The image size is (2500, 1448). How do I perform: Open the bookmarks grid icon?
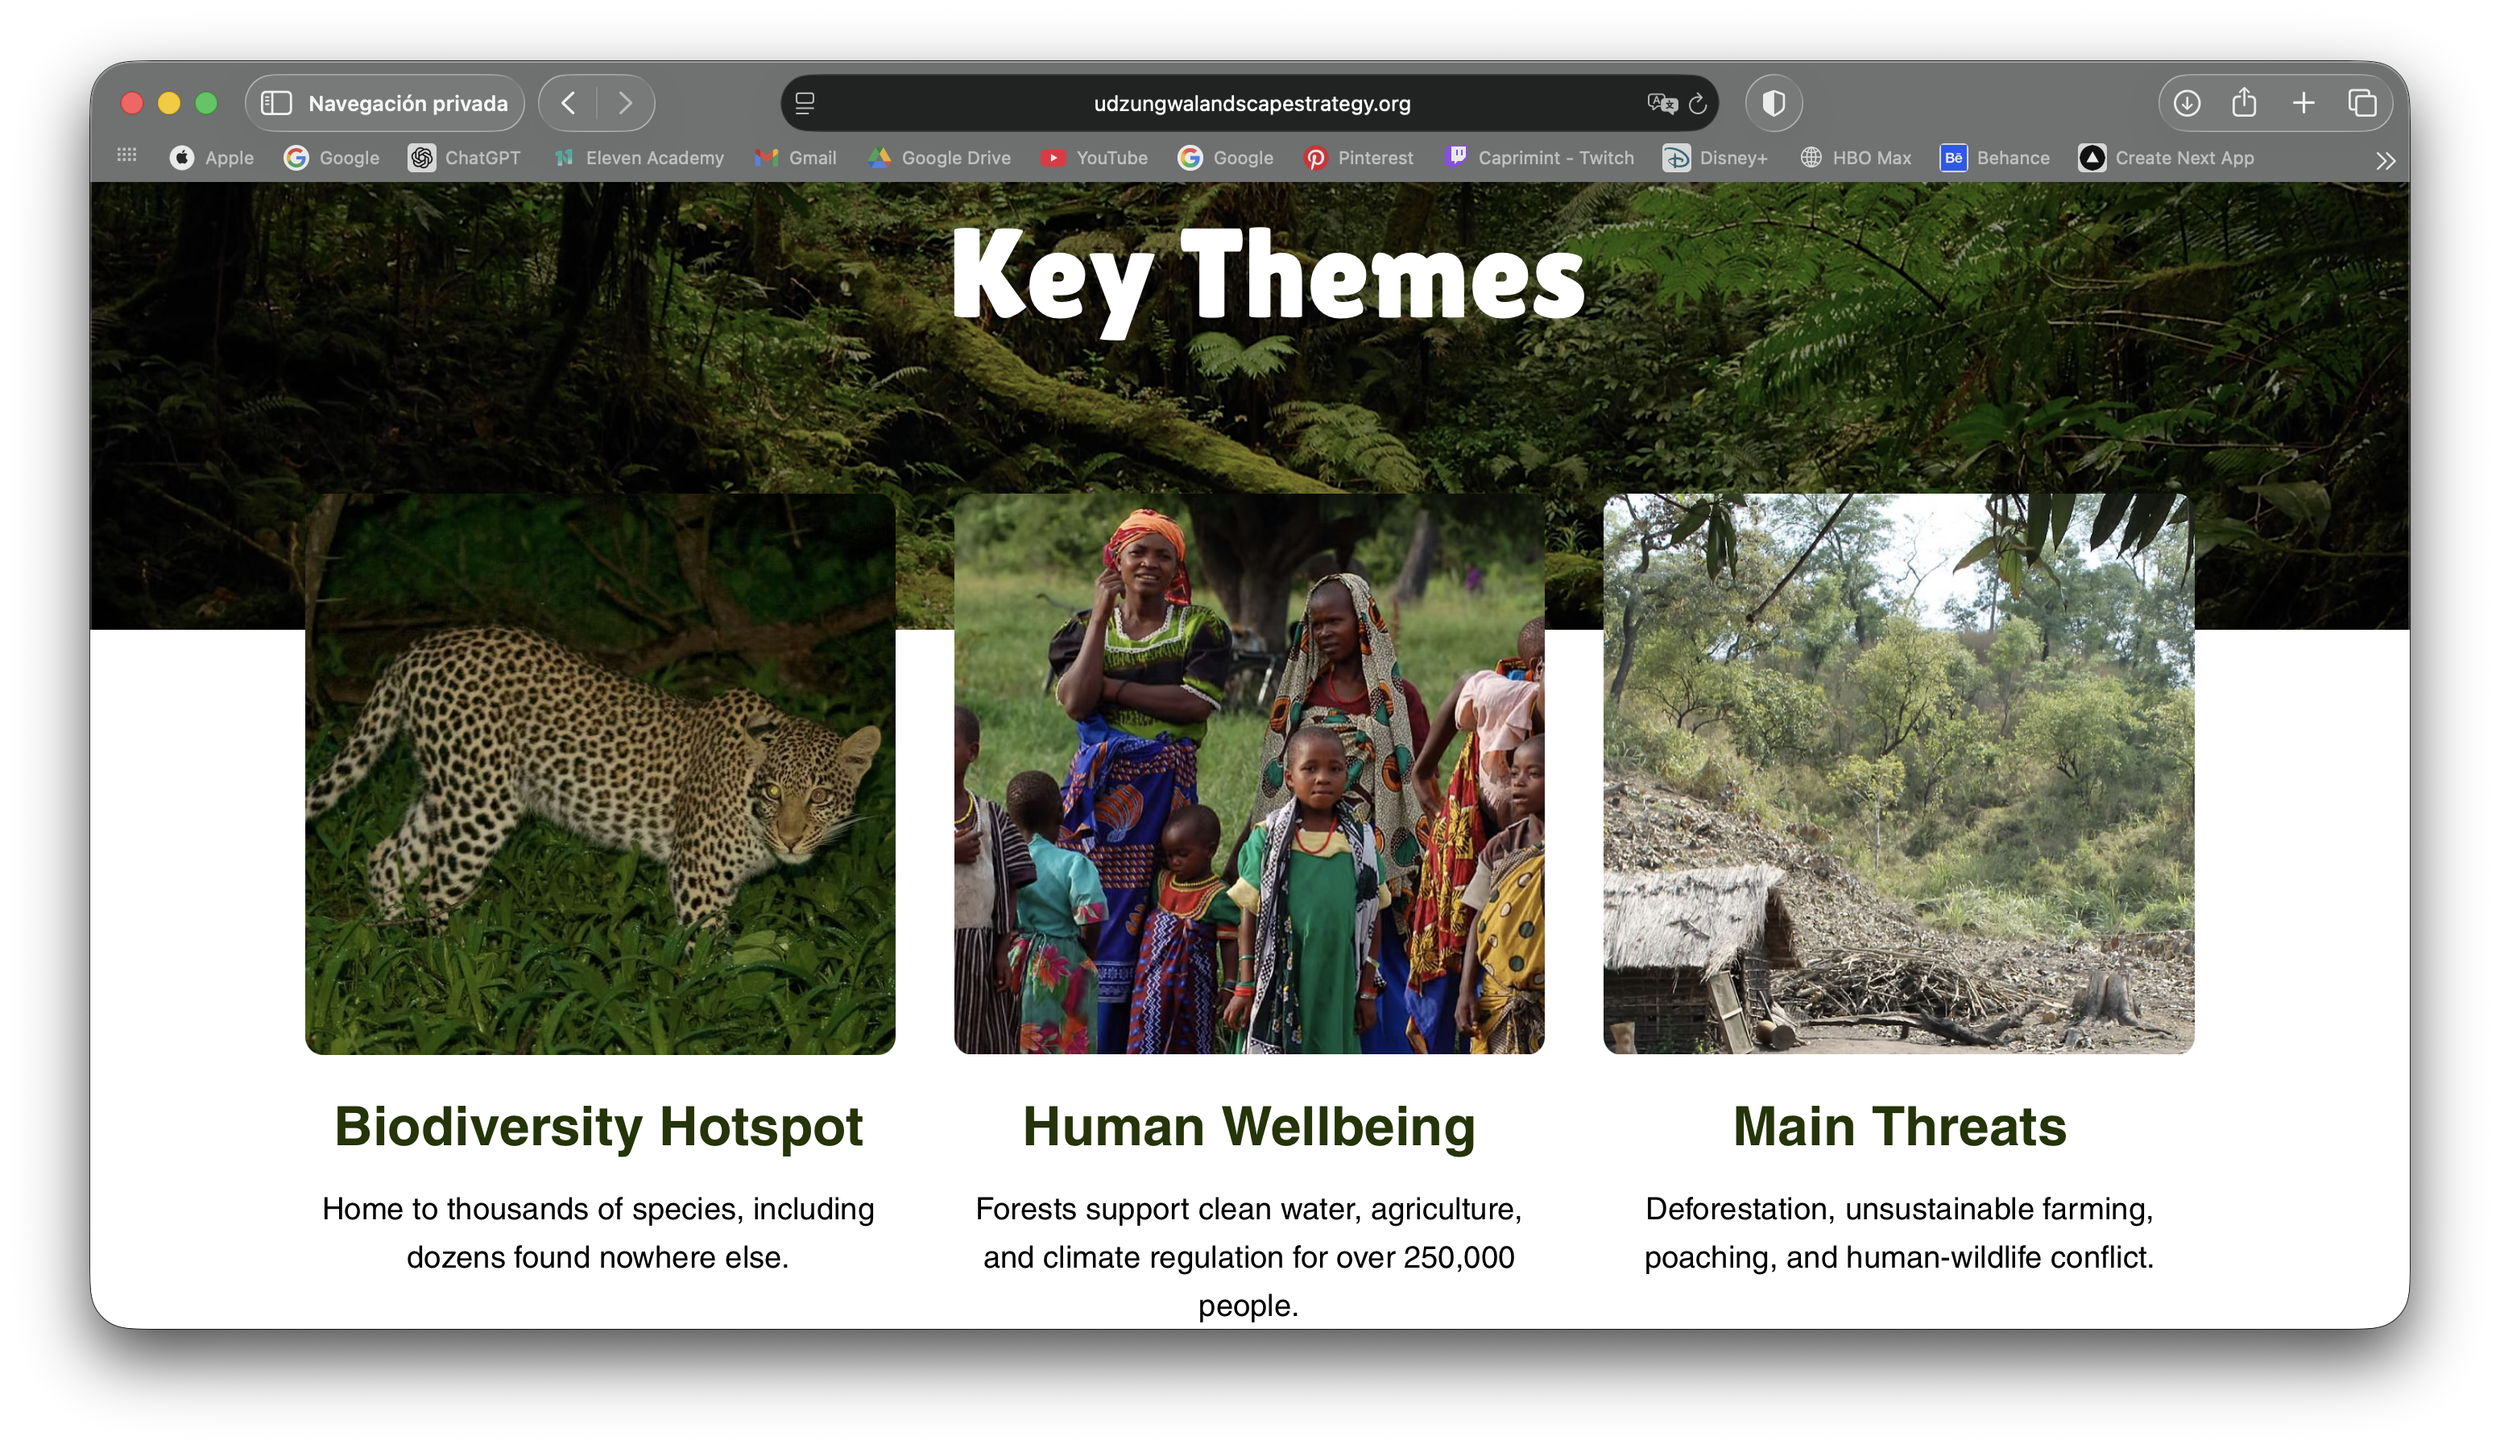click(127, 155)
